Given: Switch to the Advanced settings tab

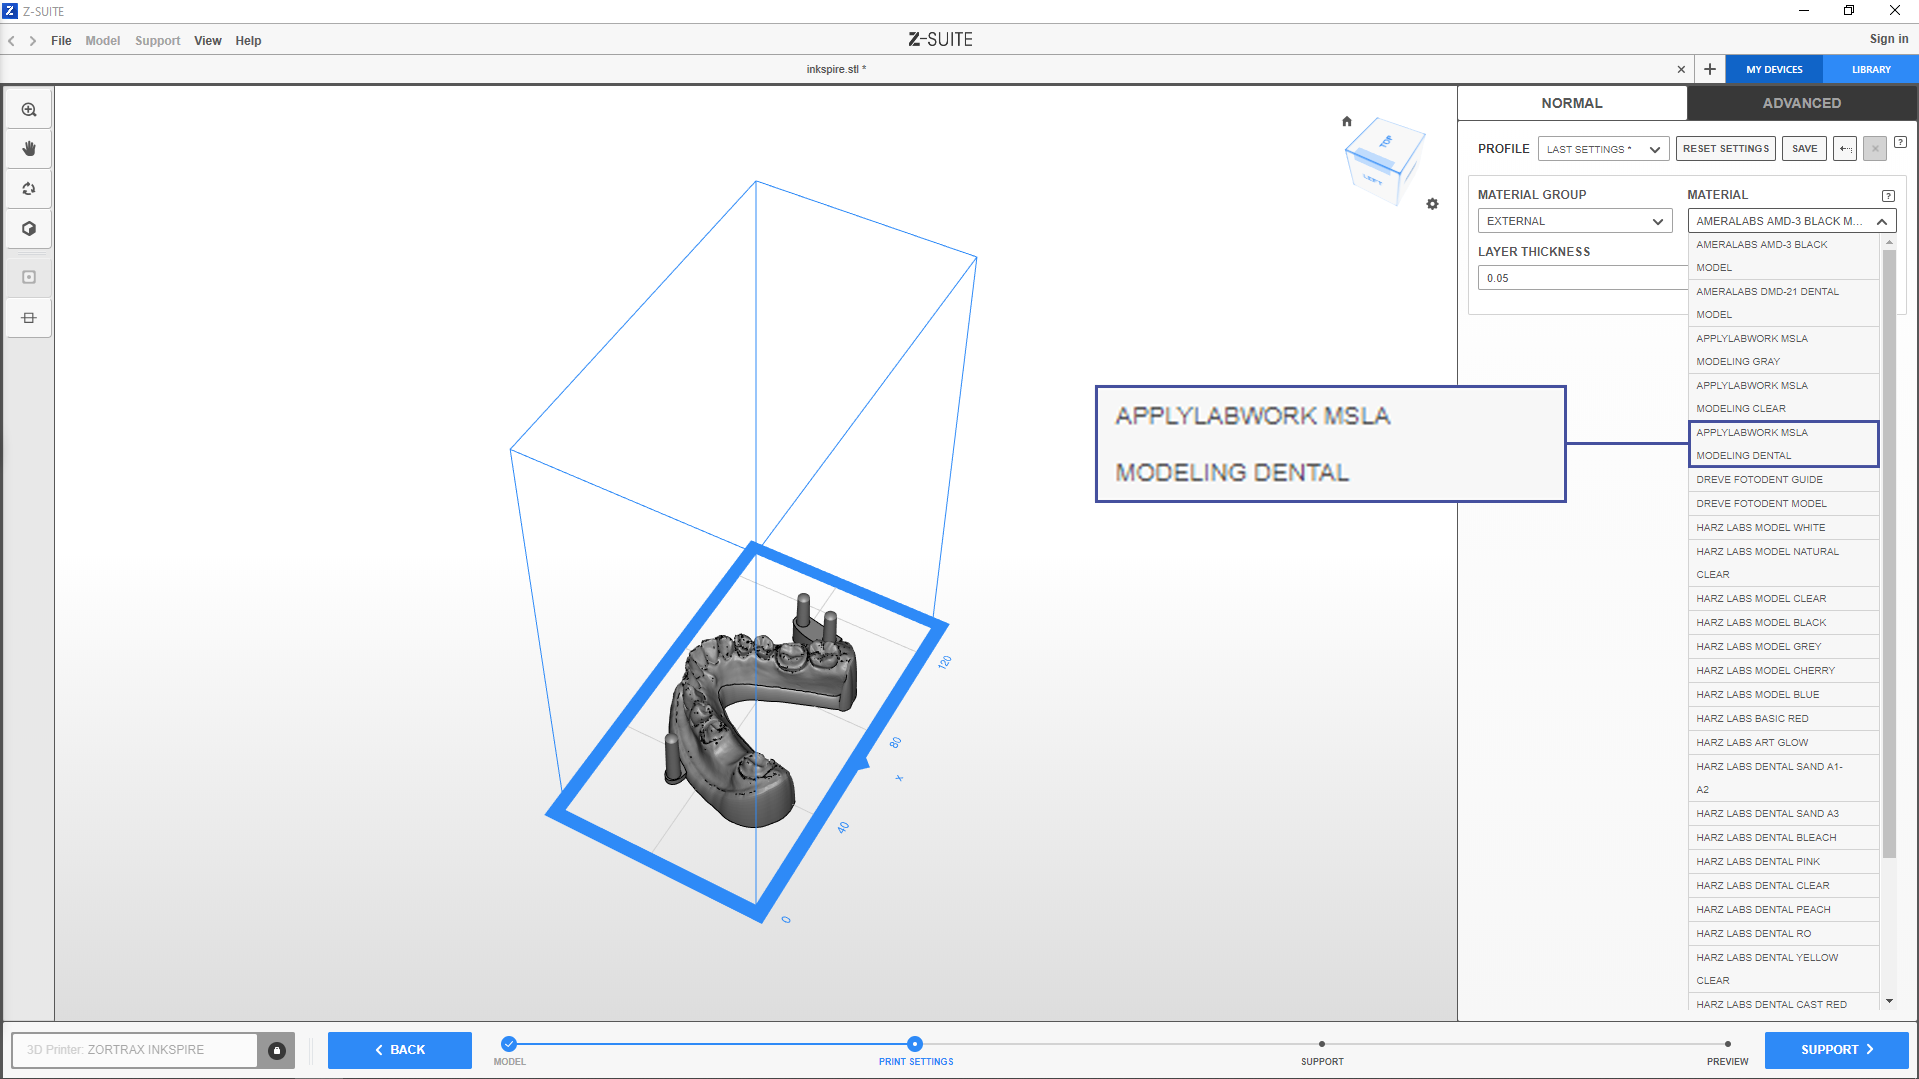Looking at the screenshot, I should click(x=1801, y=103).
